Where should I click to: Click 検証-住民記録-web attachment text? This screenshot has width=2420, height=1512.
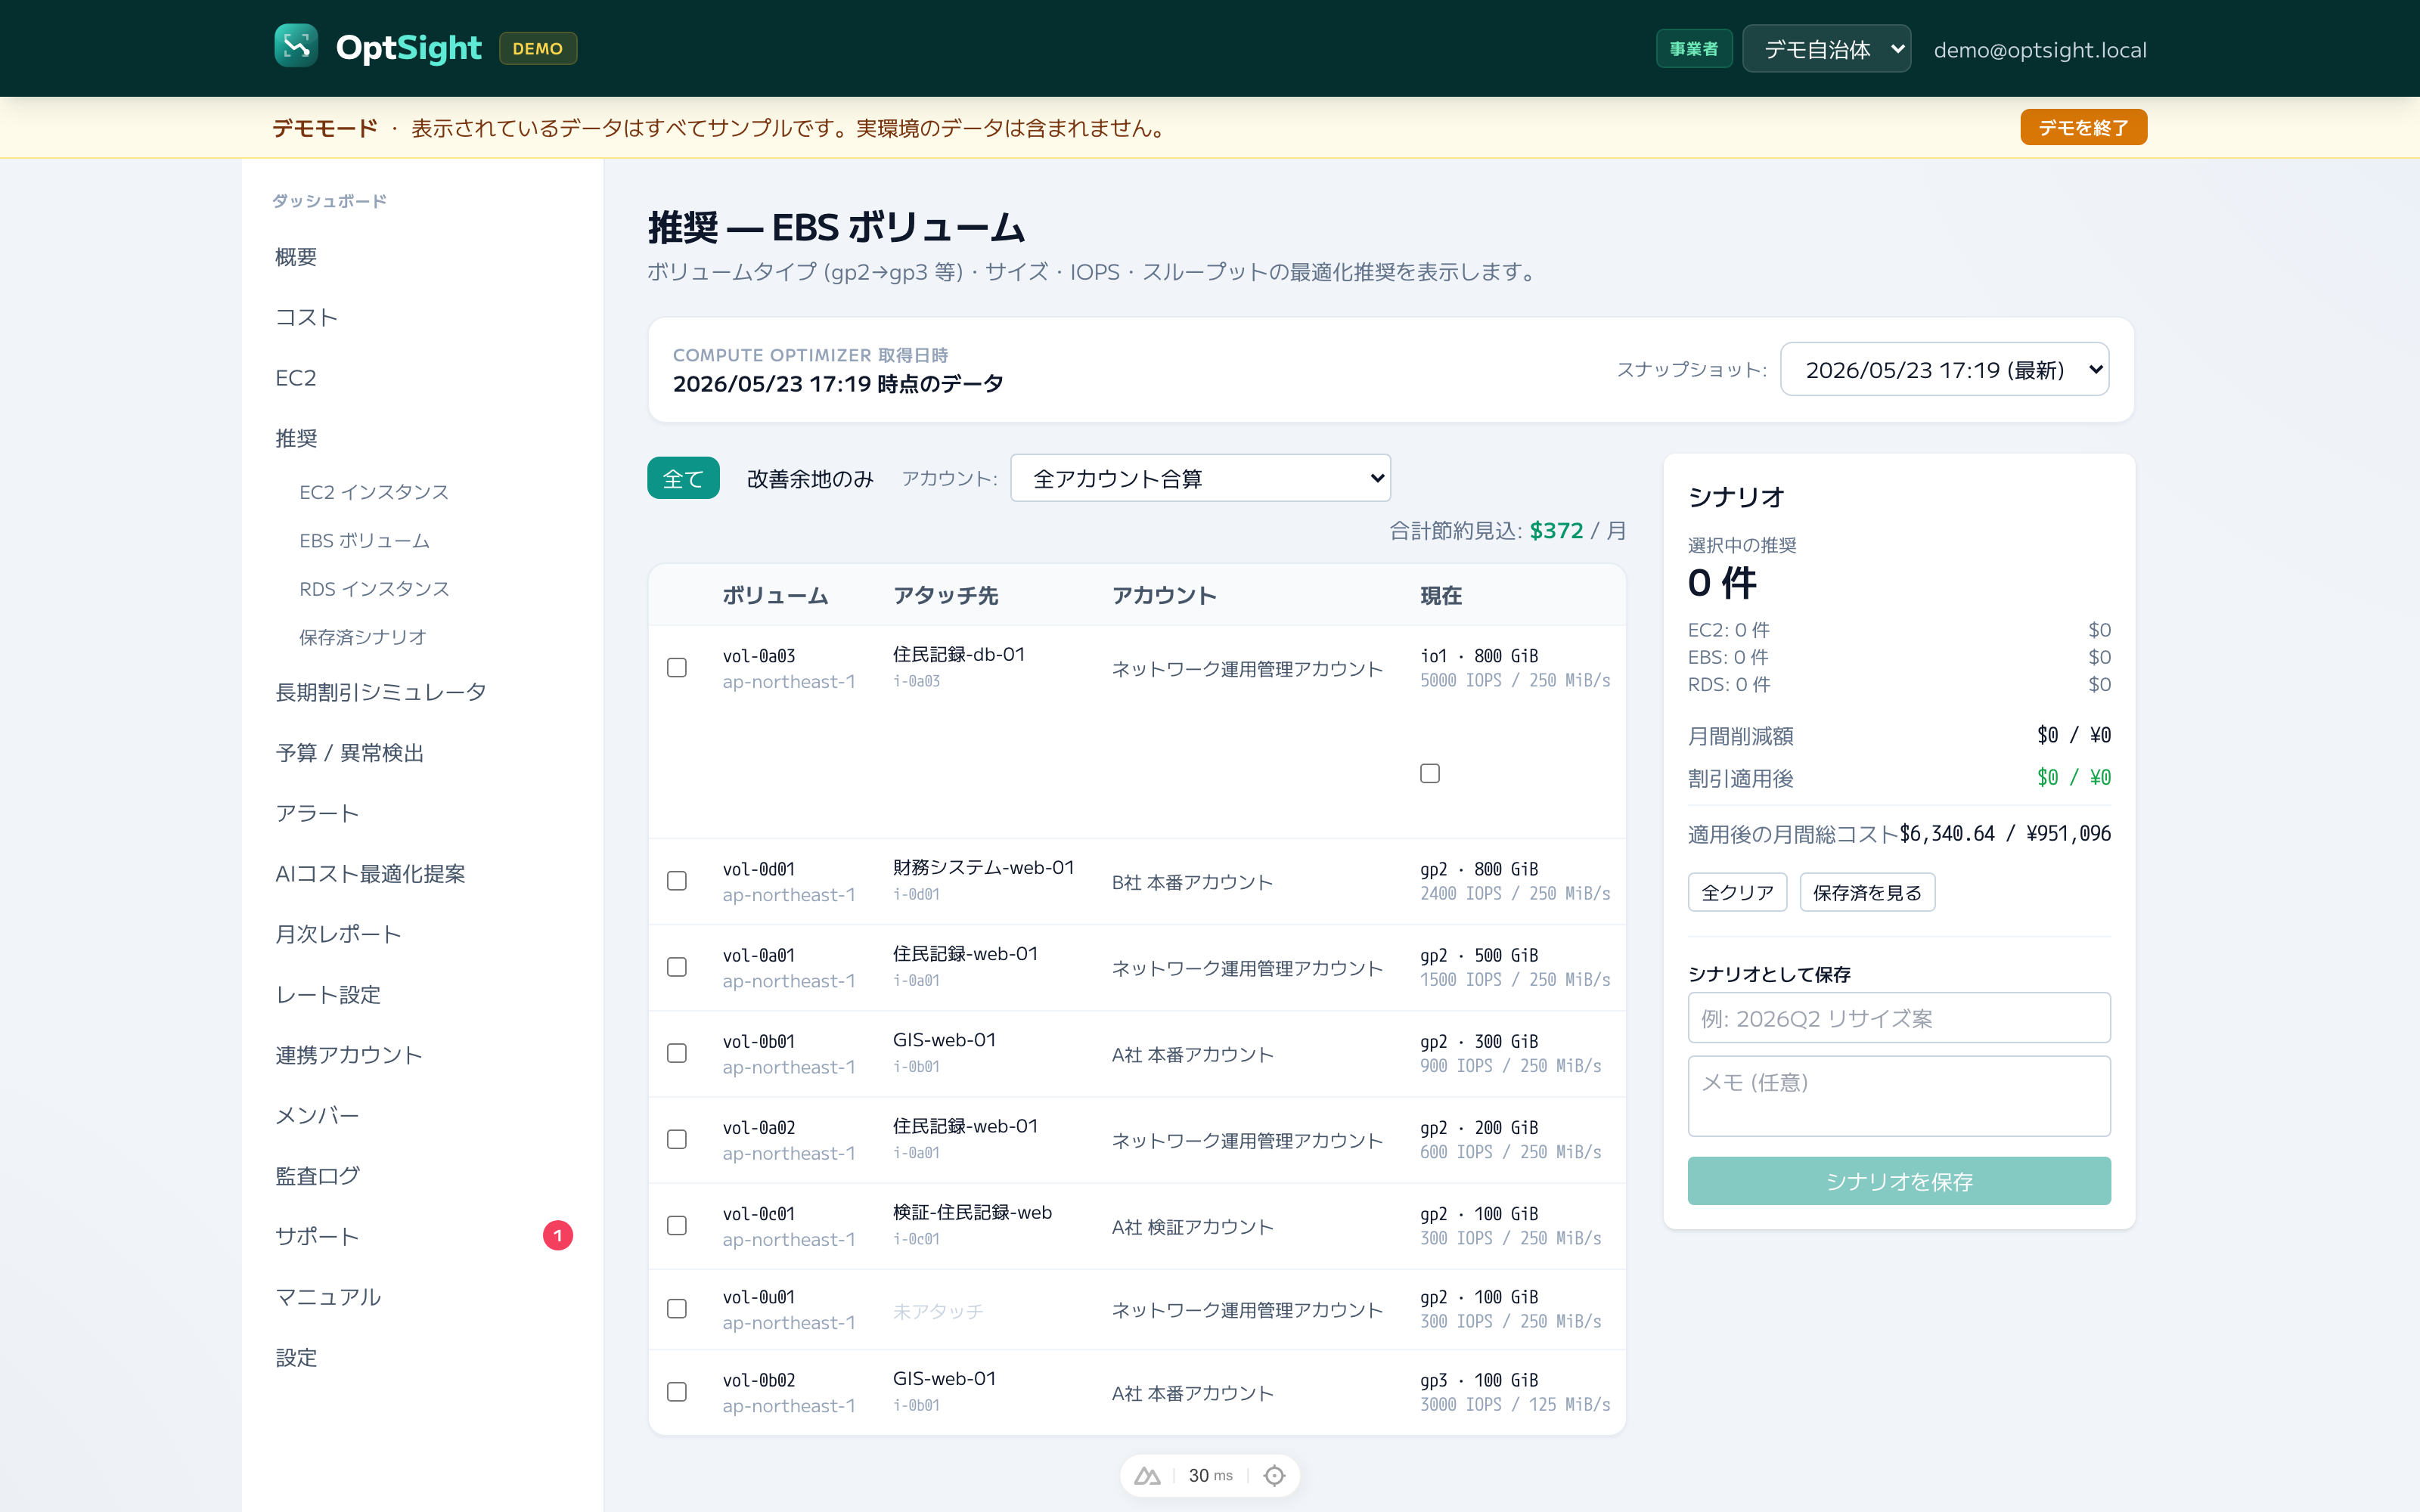[x=972, y=1212]
